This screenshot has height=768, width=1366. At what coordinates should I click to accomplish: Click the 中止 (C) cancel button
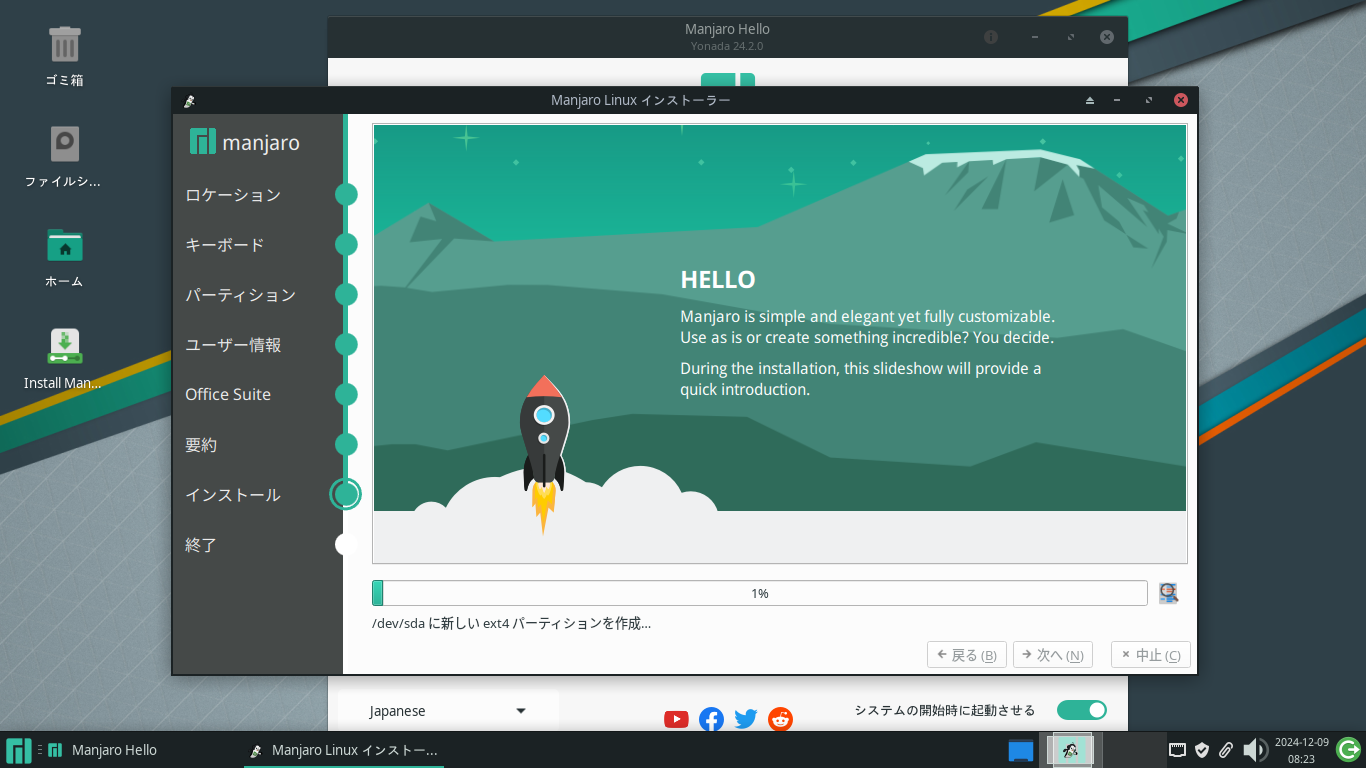tap(1151, 655)
